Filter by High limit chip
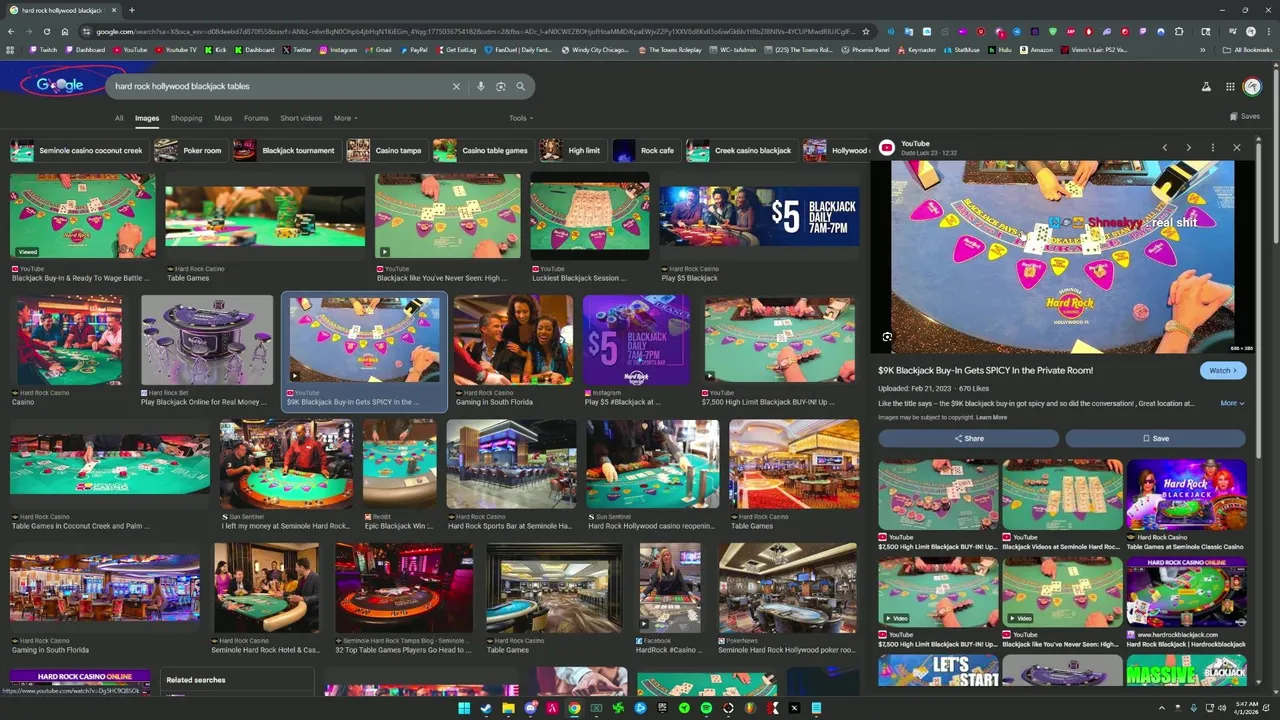 pos(571,150)
